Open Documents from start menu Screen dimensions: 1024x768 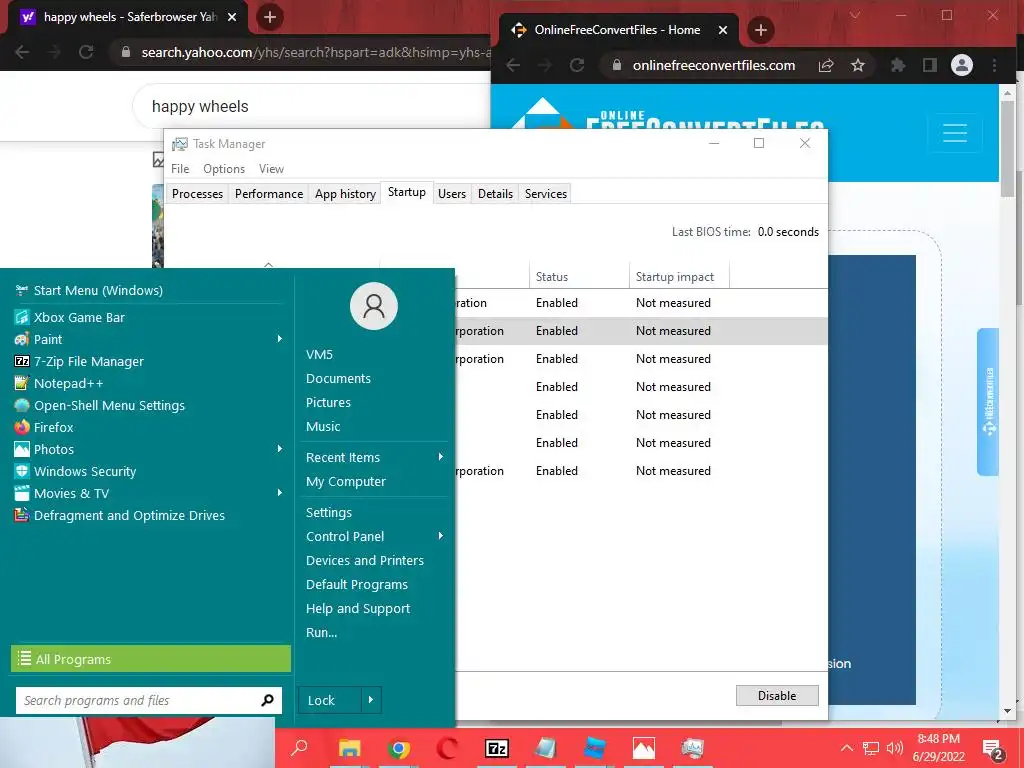pyautogui.click(x=338, y=379)
